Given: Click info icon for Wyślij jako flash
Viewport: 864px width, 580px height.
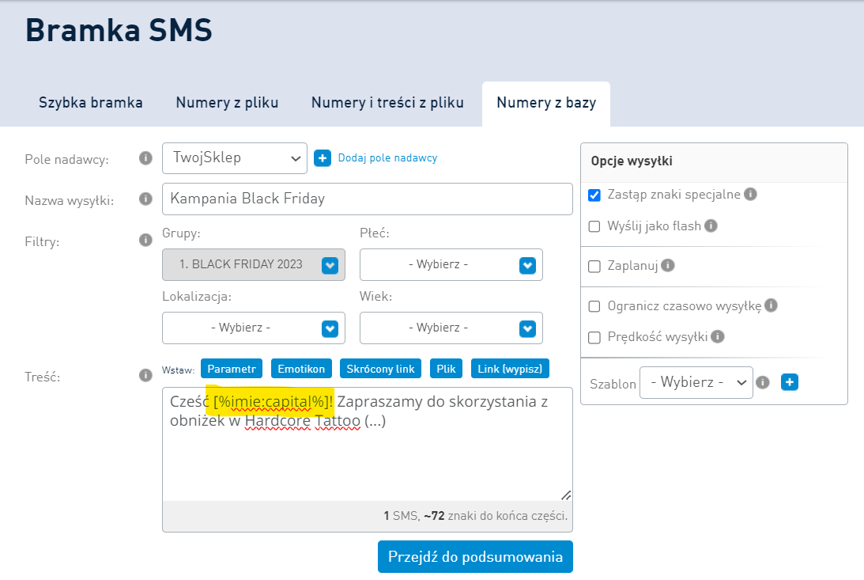Looking at the screenshot, I should pyautogui.click(x=711, y=226).
